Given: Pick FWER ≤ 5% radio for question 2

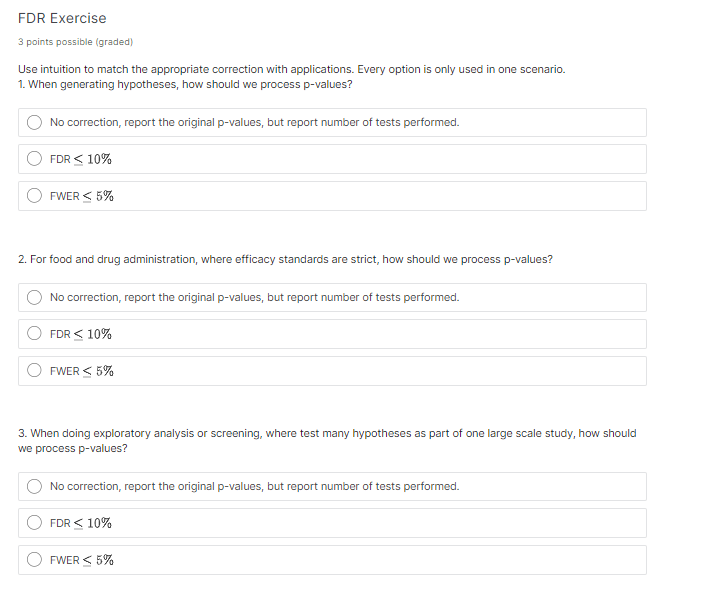Looking at the screenshot, I should pos(34,370).
